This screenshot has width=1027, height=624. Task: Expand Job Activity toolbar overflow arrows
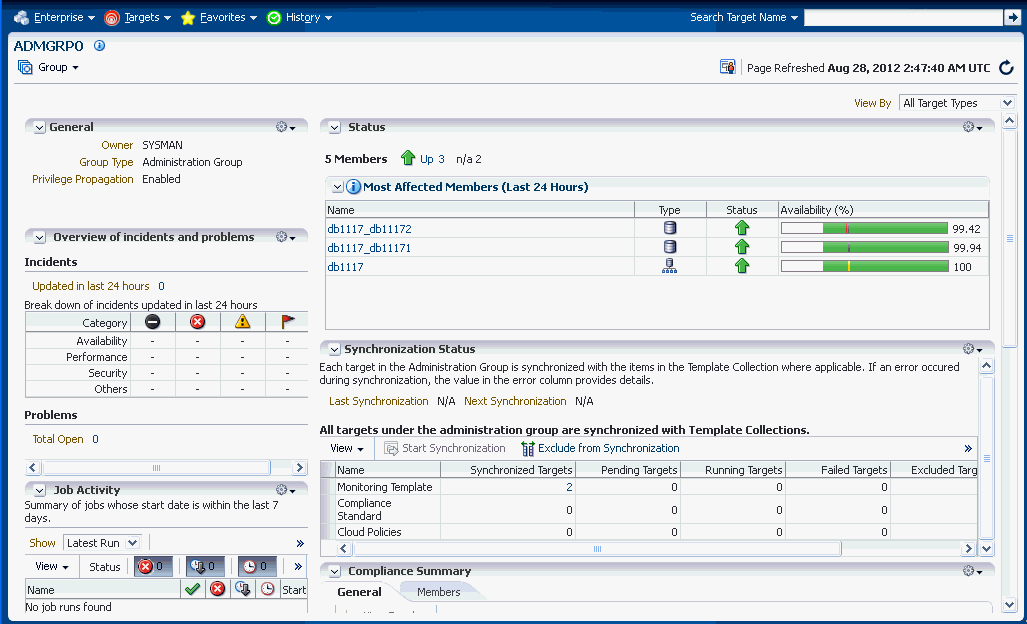[x=300, y=543]
